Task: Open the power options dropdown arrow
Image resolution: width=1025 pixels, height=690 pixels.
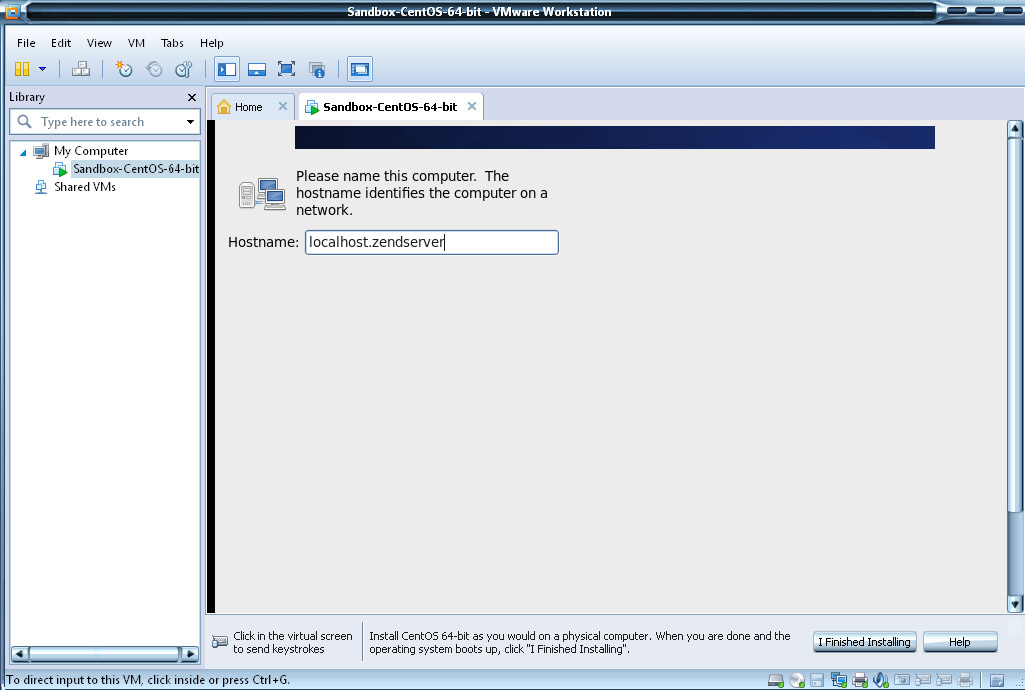Action: [42, 69]
